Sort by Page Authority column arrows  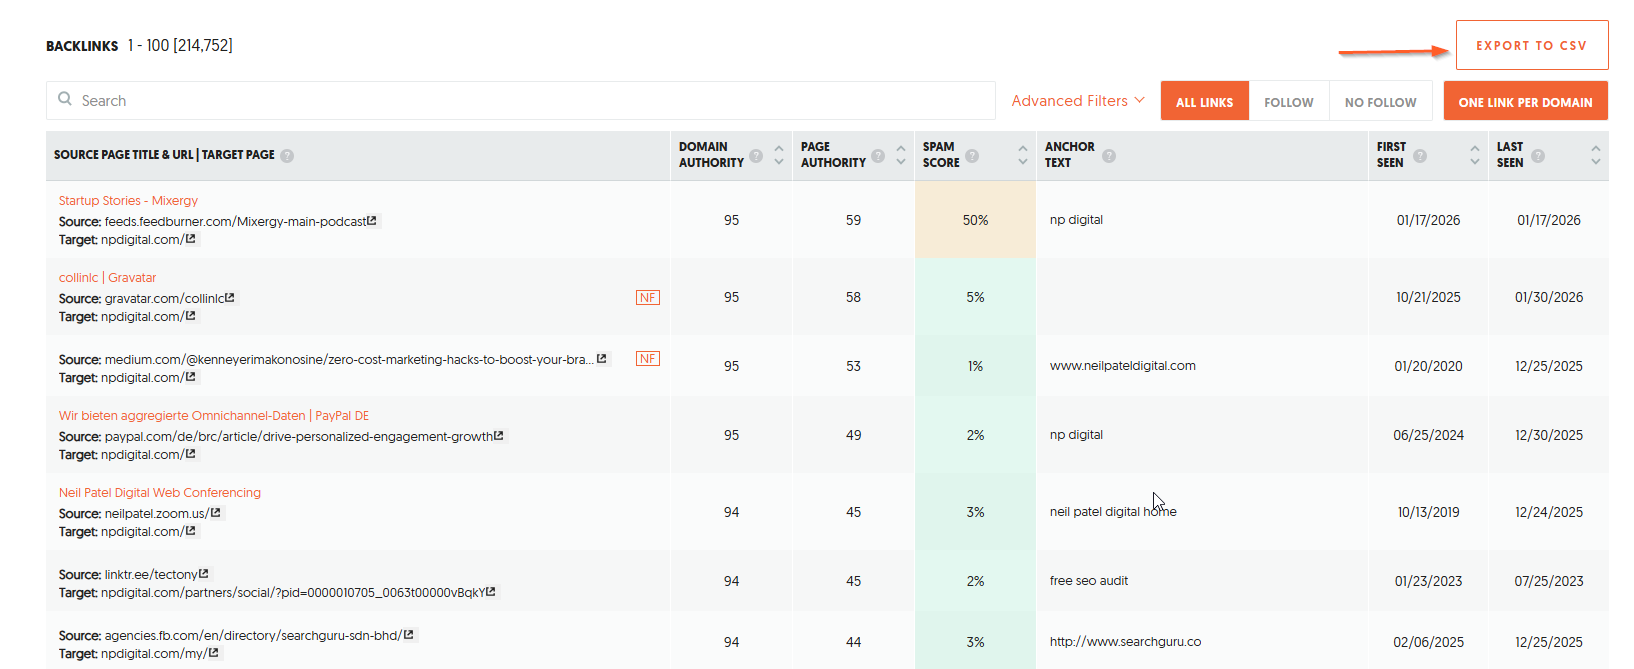click(x=901, y=155)
